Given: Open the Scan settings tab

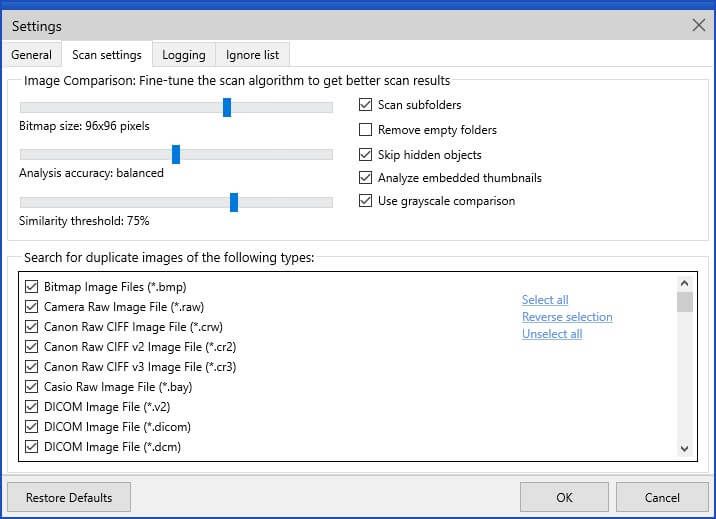Looking at the screenshot, I should coord(107,55).
